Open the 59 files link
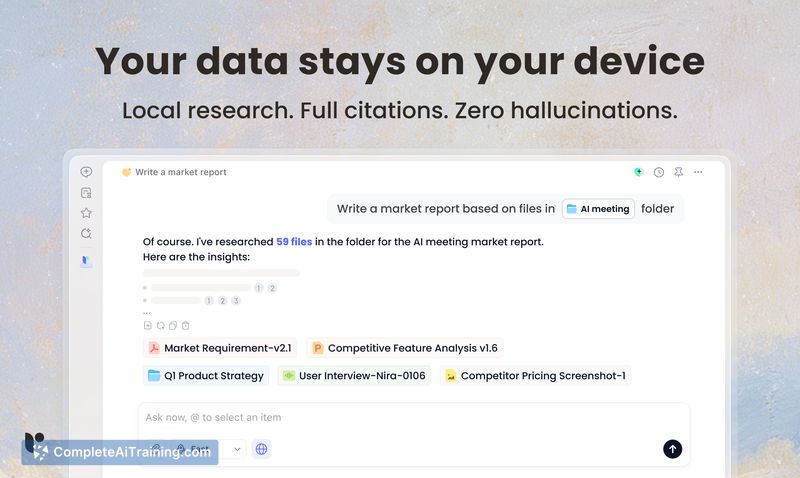800x478 pixels. tap(294, 242)
